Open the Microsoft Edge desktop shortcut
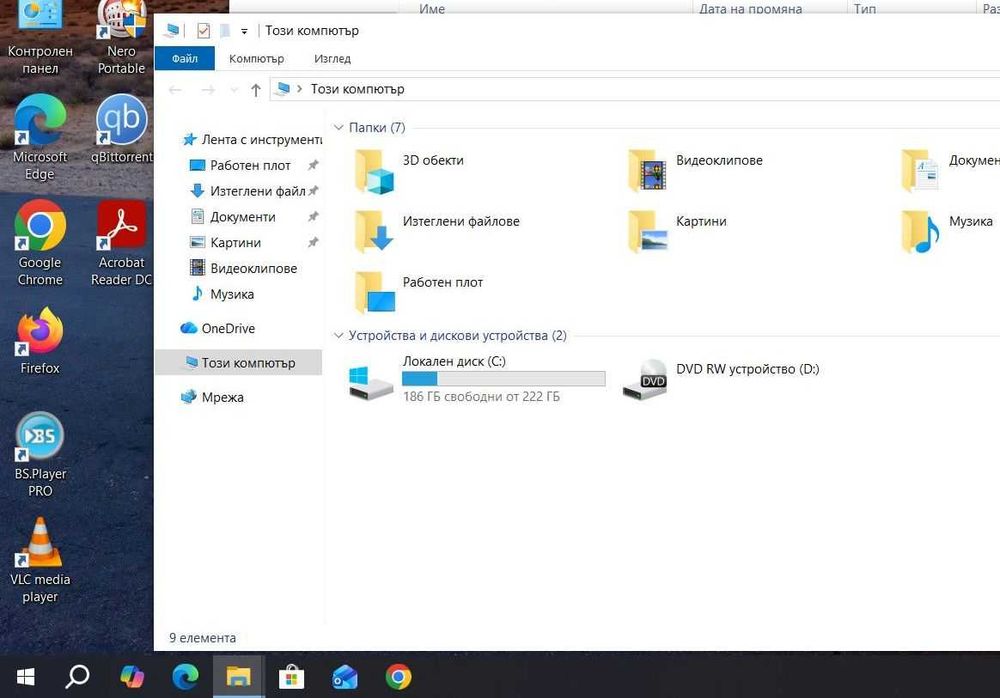This screenshot has height=698, width=1000. pos(40,138)
